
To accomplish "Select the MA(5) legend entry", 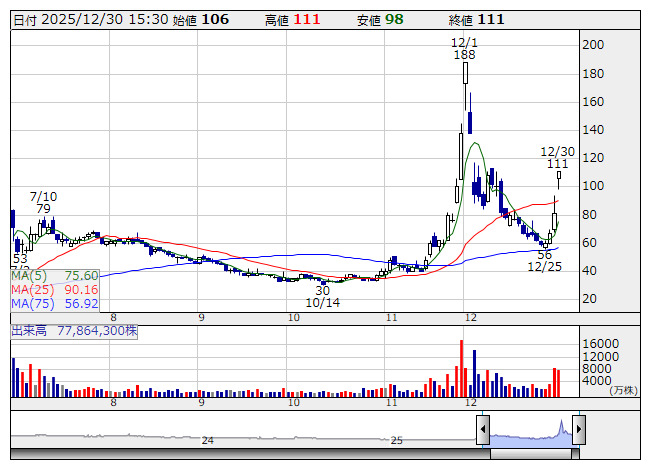I will click(x=55, y=275).
